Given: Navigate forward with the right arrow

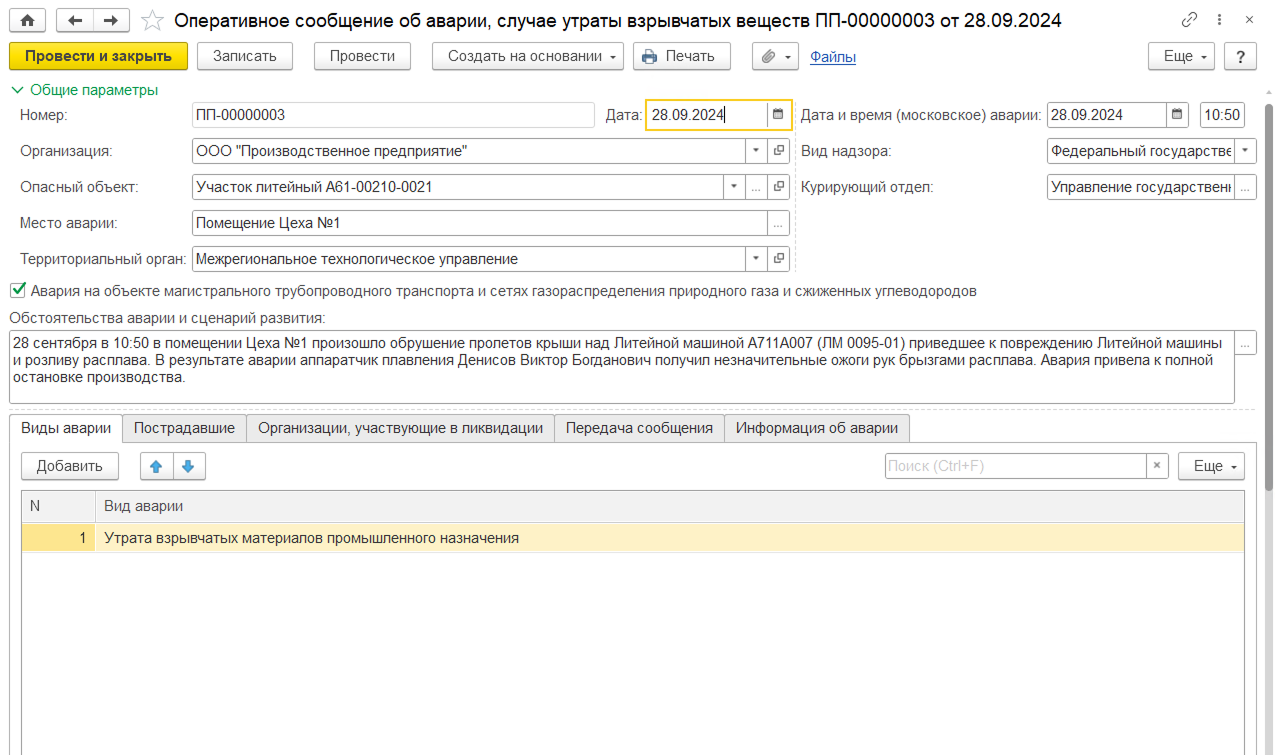Looking at the screenshot, I should pyautogui.click(x=111, y=20).
